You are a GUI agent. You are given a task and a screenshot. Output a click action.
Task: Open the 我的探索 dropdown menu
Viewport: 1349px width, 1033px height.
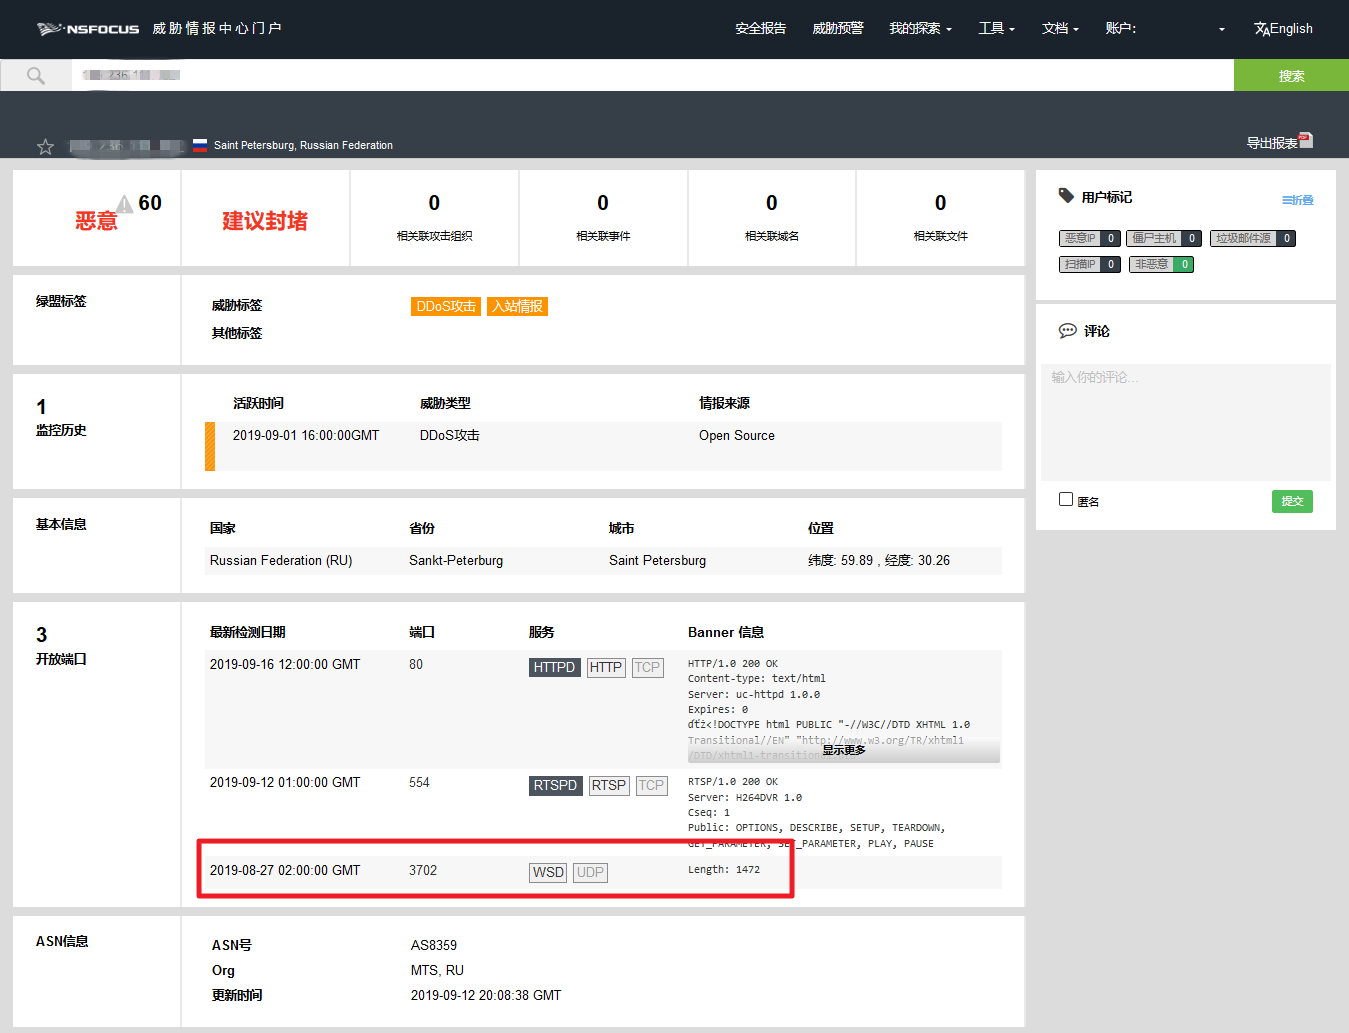[920, 29]
